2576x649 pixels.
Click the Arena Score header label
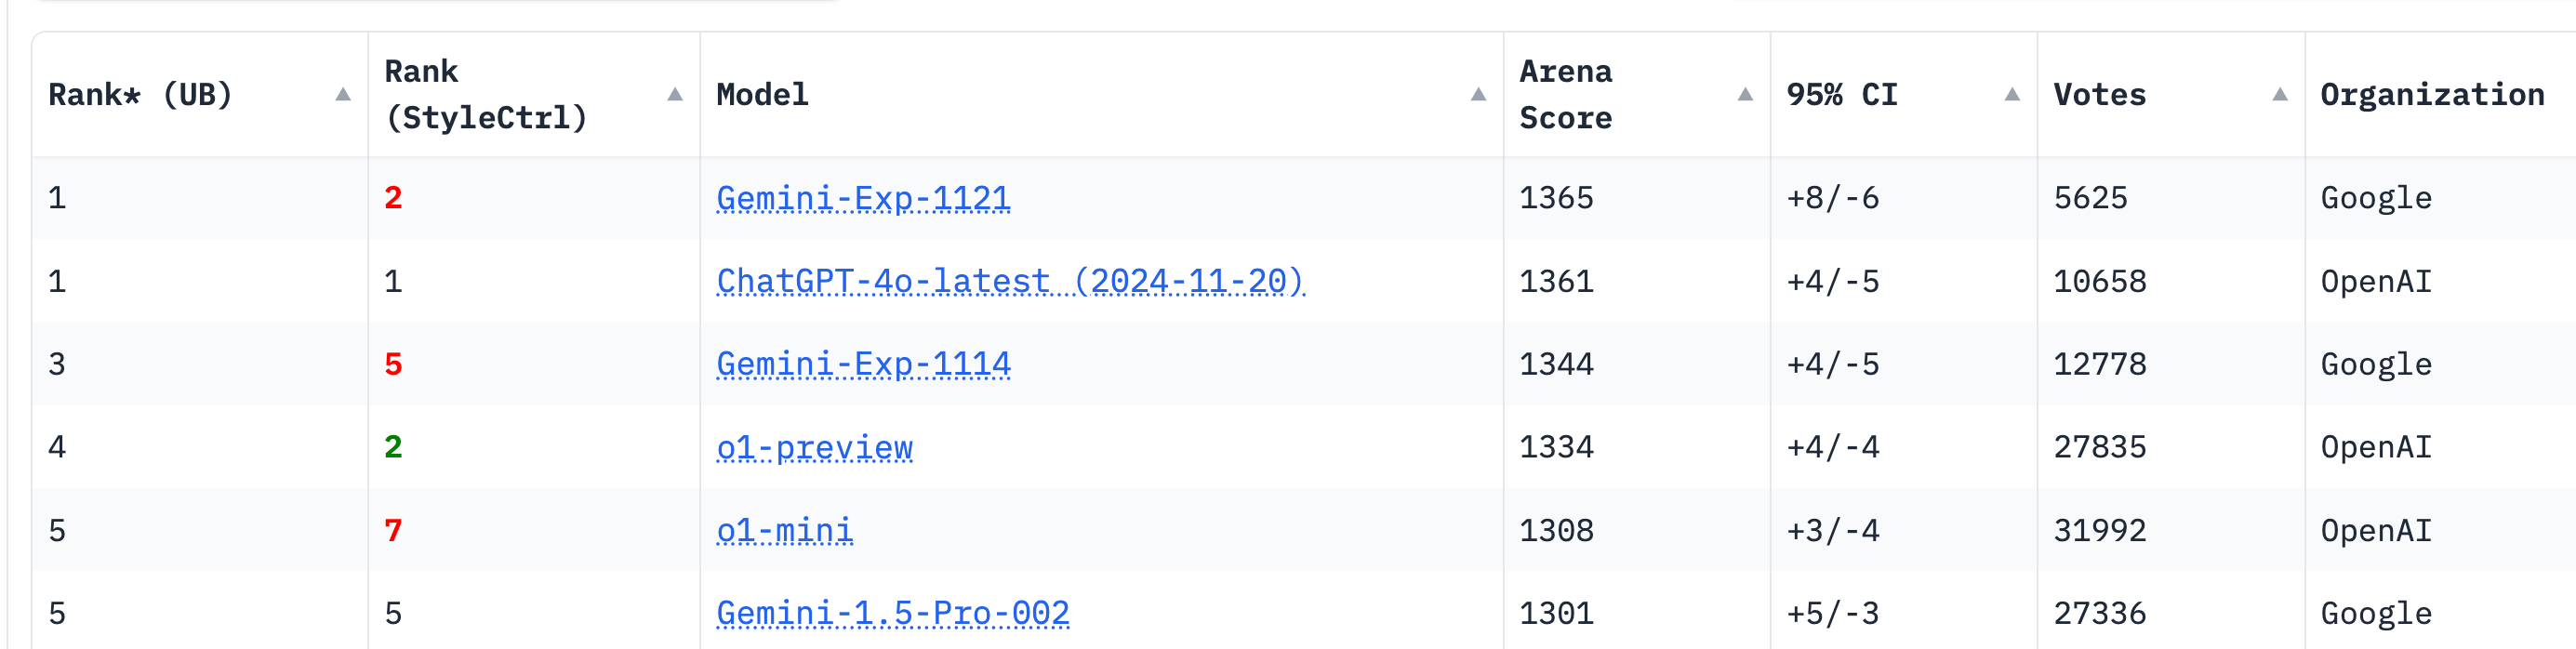tap(1566, 95)
